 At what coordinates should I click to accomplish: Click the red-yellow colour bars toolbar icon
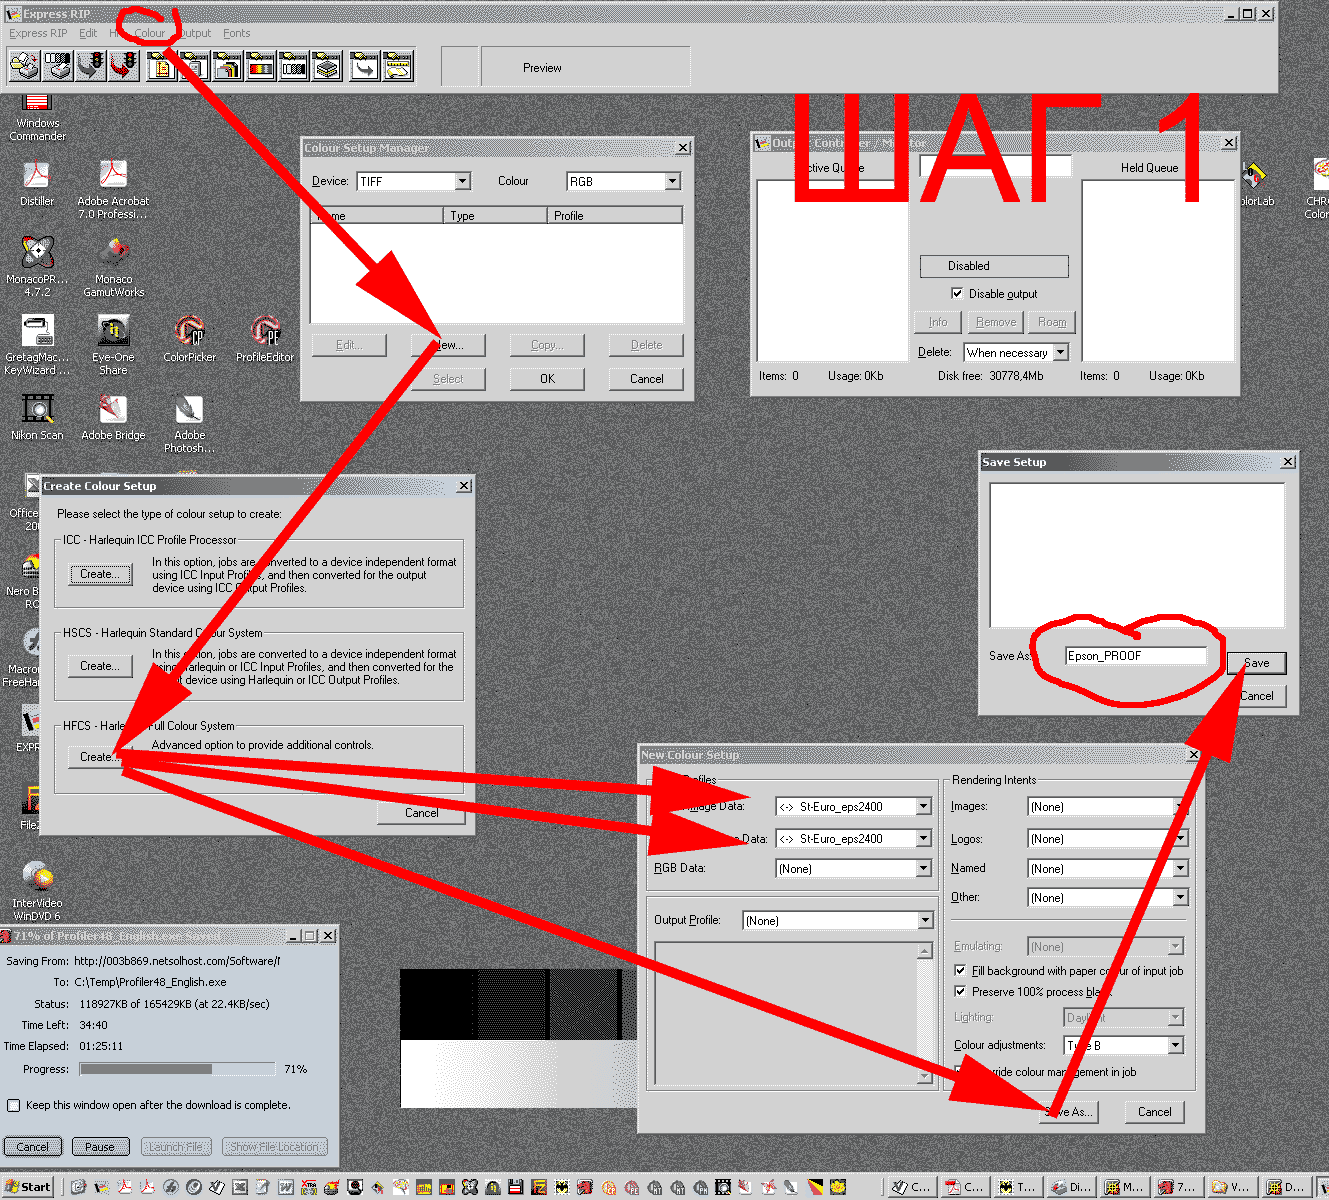[261, 67]
